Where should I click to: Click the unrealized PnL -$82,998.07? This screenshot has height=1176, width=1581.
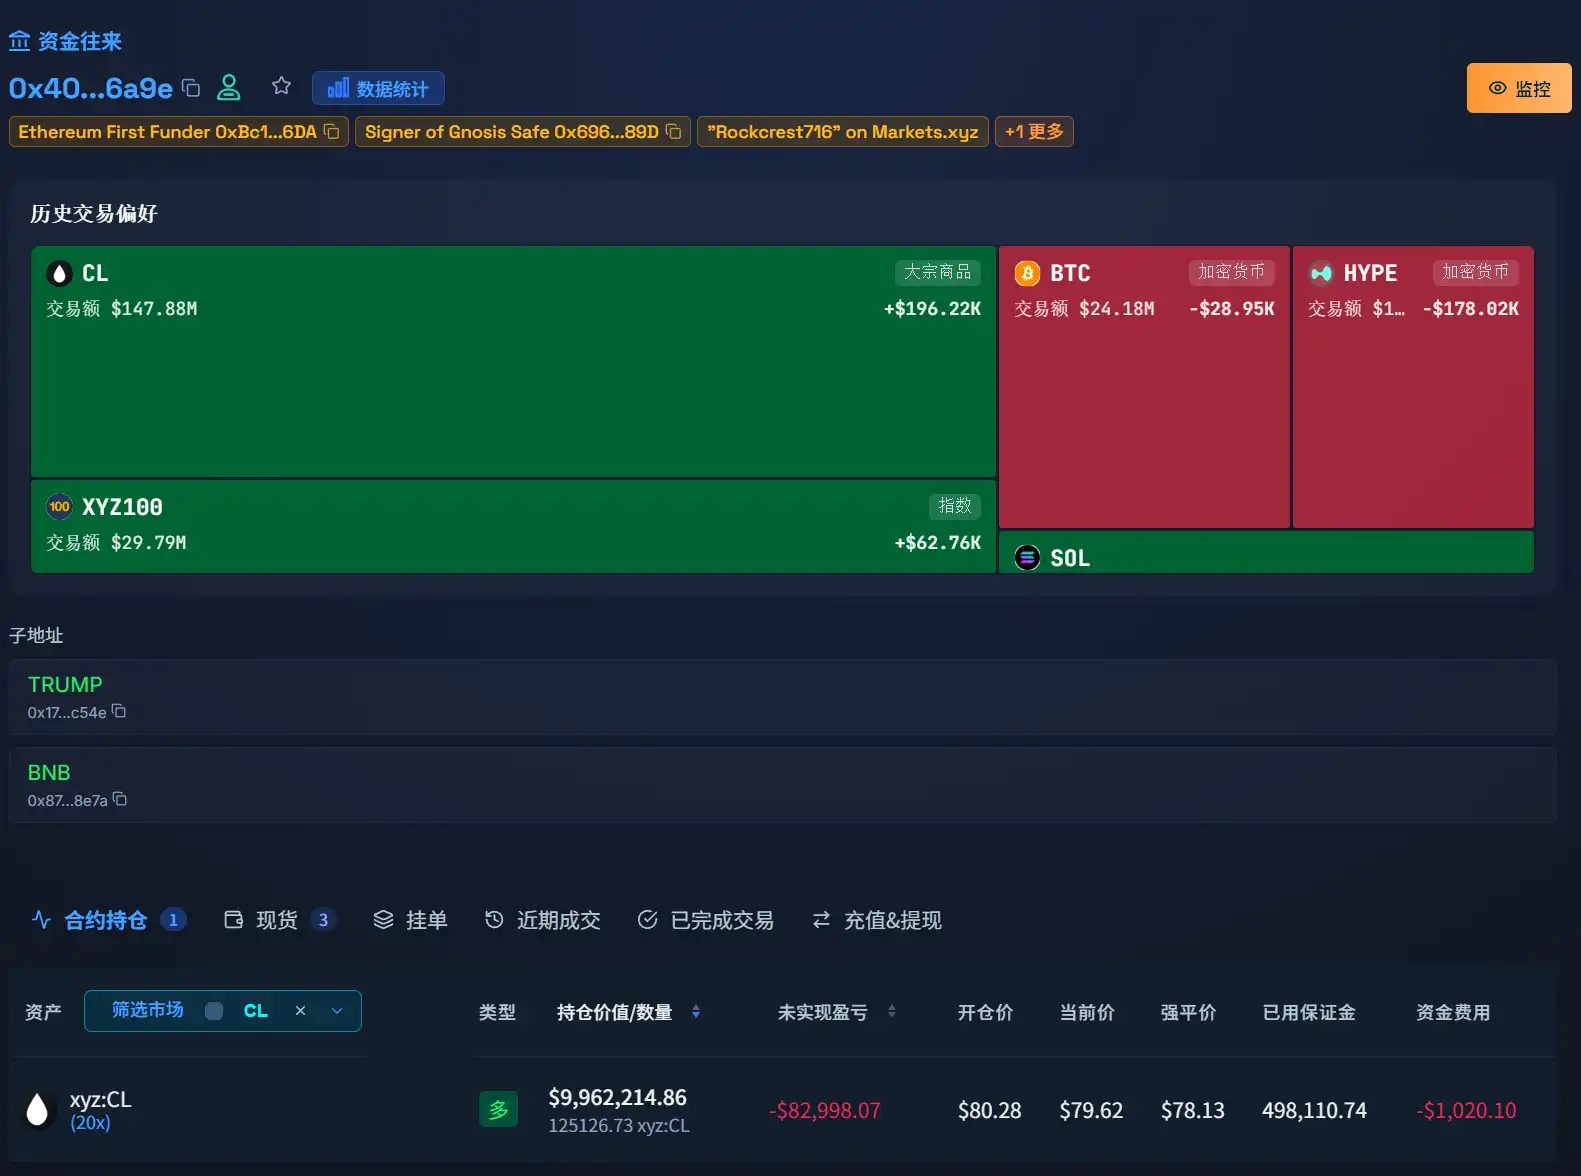tap(825, 1110)
